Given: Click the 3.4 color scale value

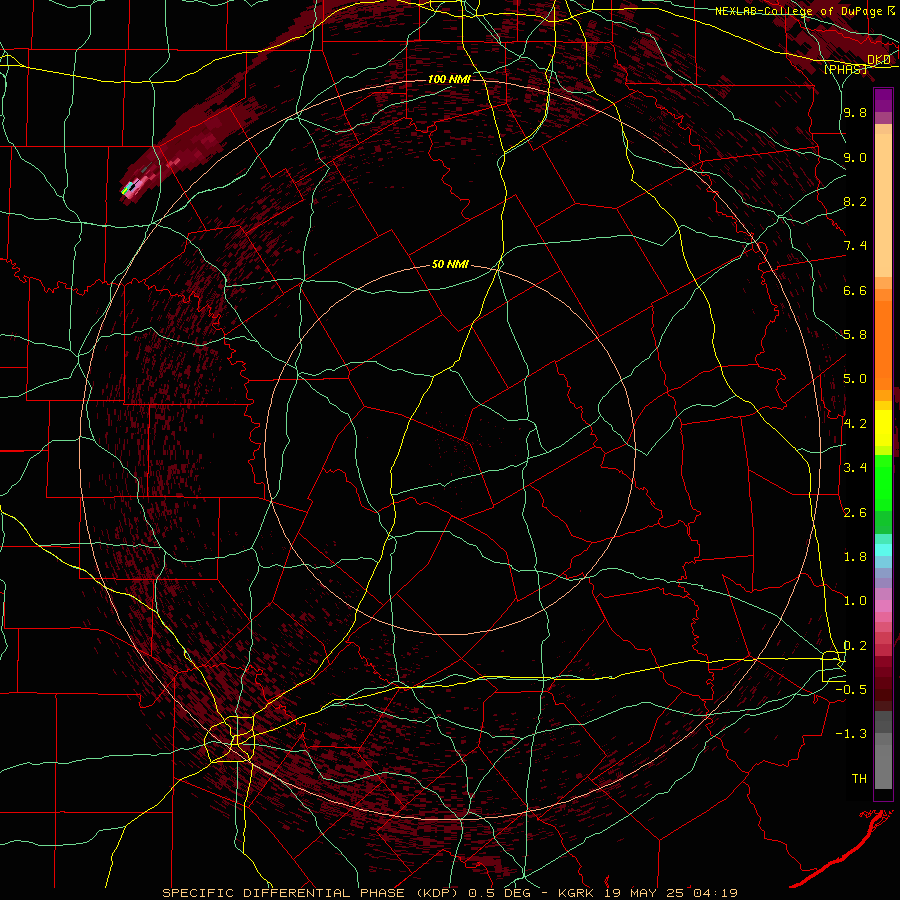Looking at the screenshot, I should pyautogui.click(x=855, y=468).
